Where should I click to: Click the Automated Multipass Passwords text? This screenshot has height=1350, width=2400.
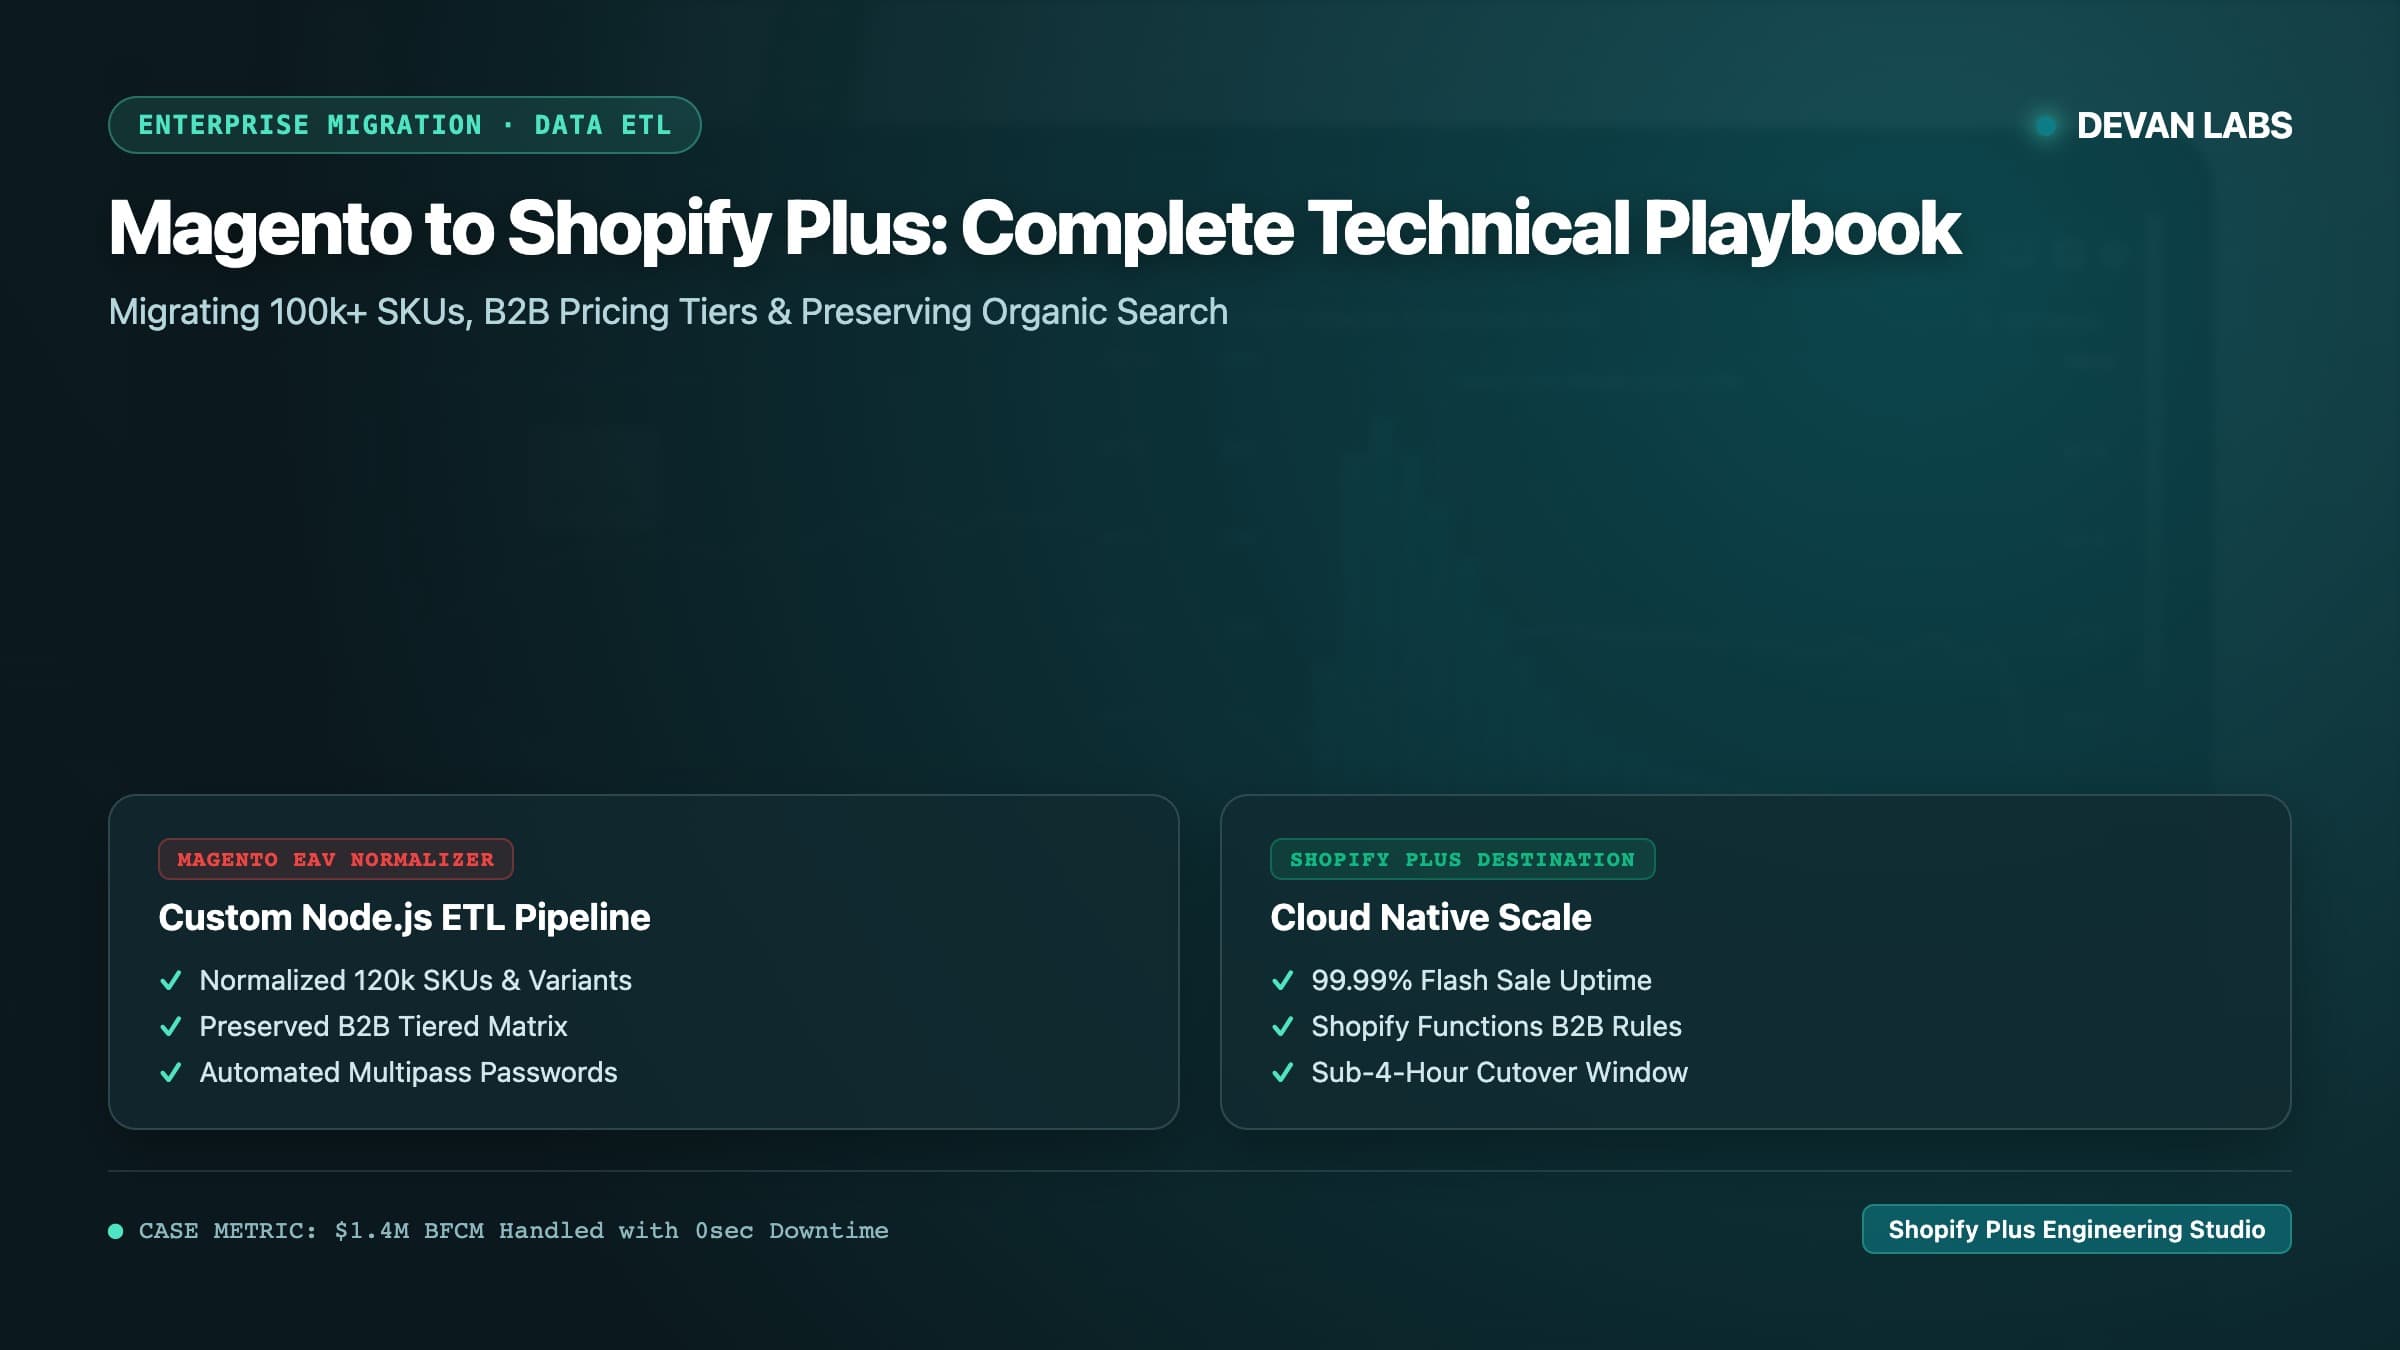pyautogui.click(x=408, y=1072)
